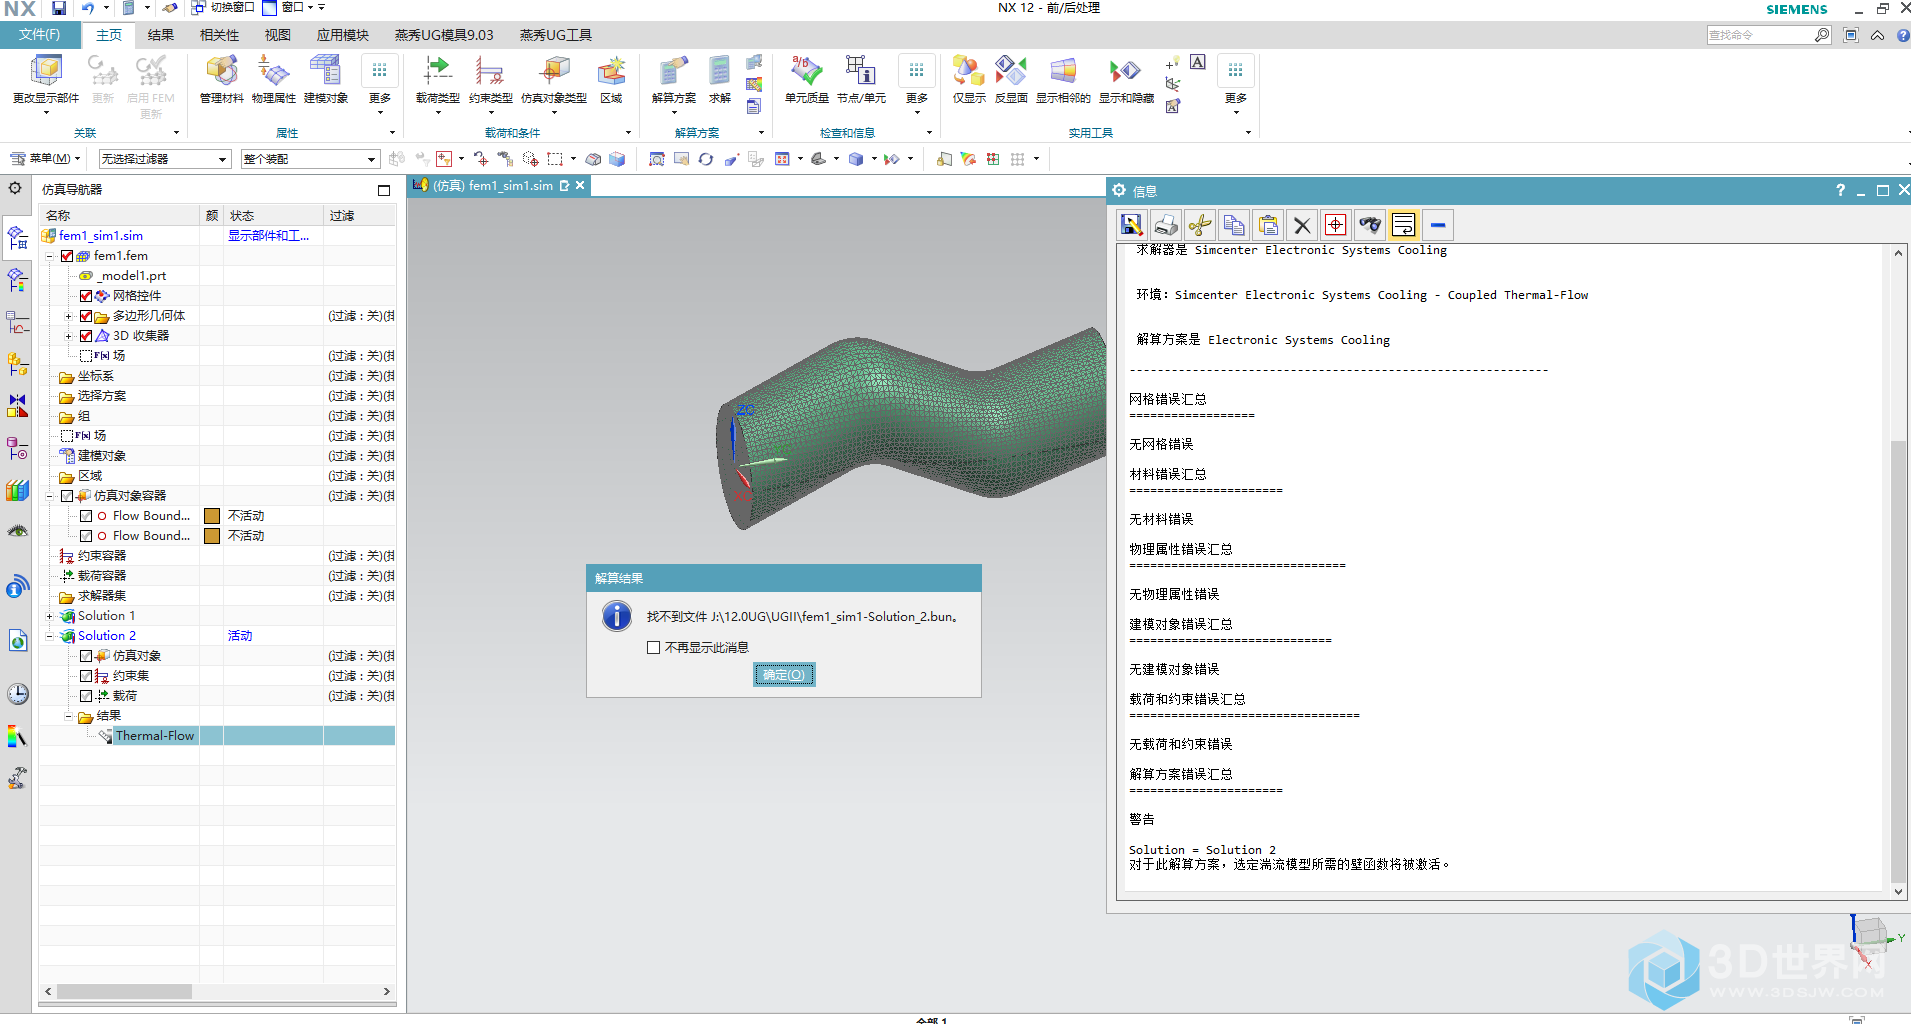Viewport: 1911px width, 1024px height.
Task: Click the save icon in Information window
Action: [1131, 225]
